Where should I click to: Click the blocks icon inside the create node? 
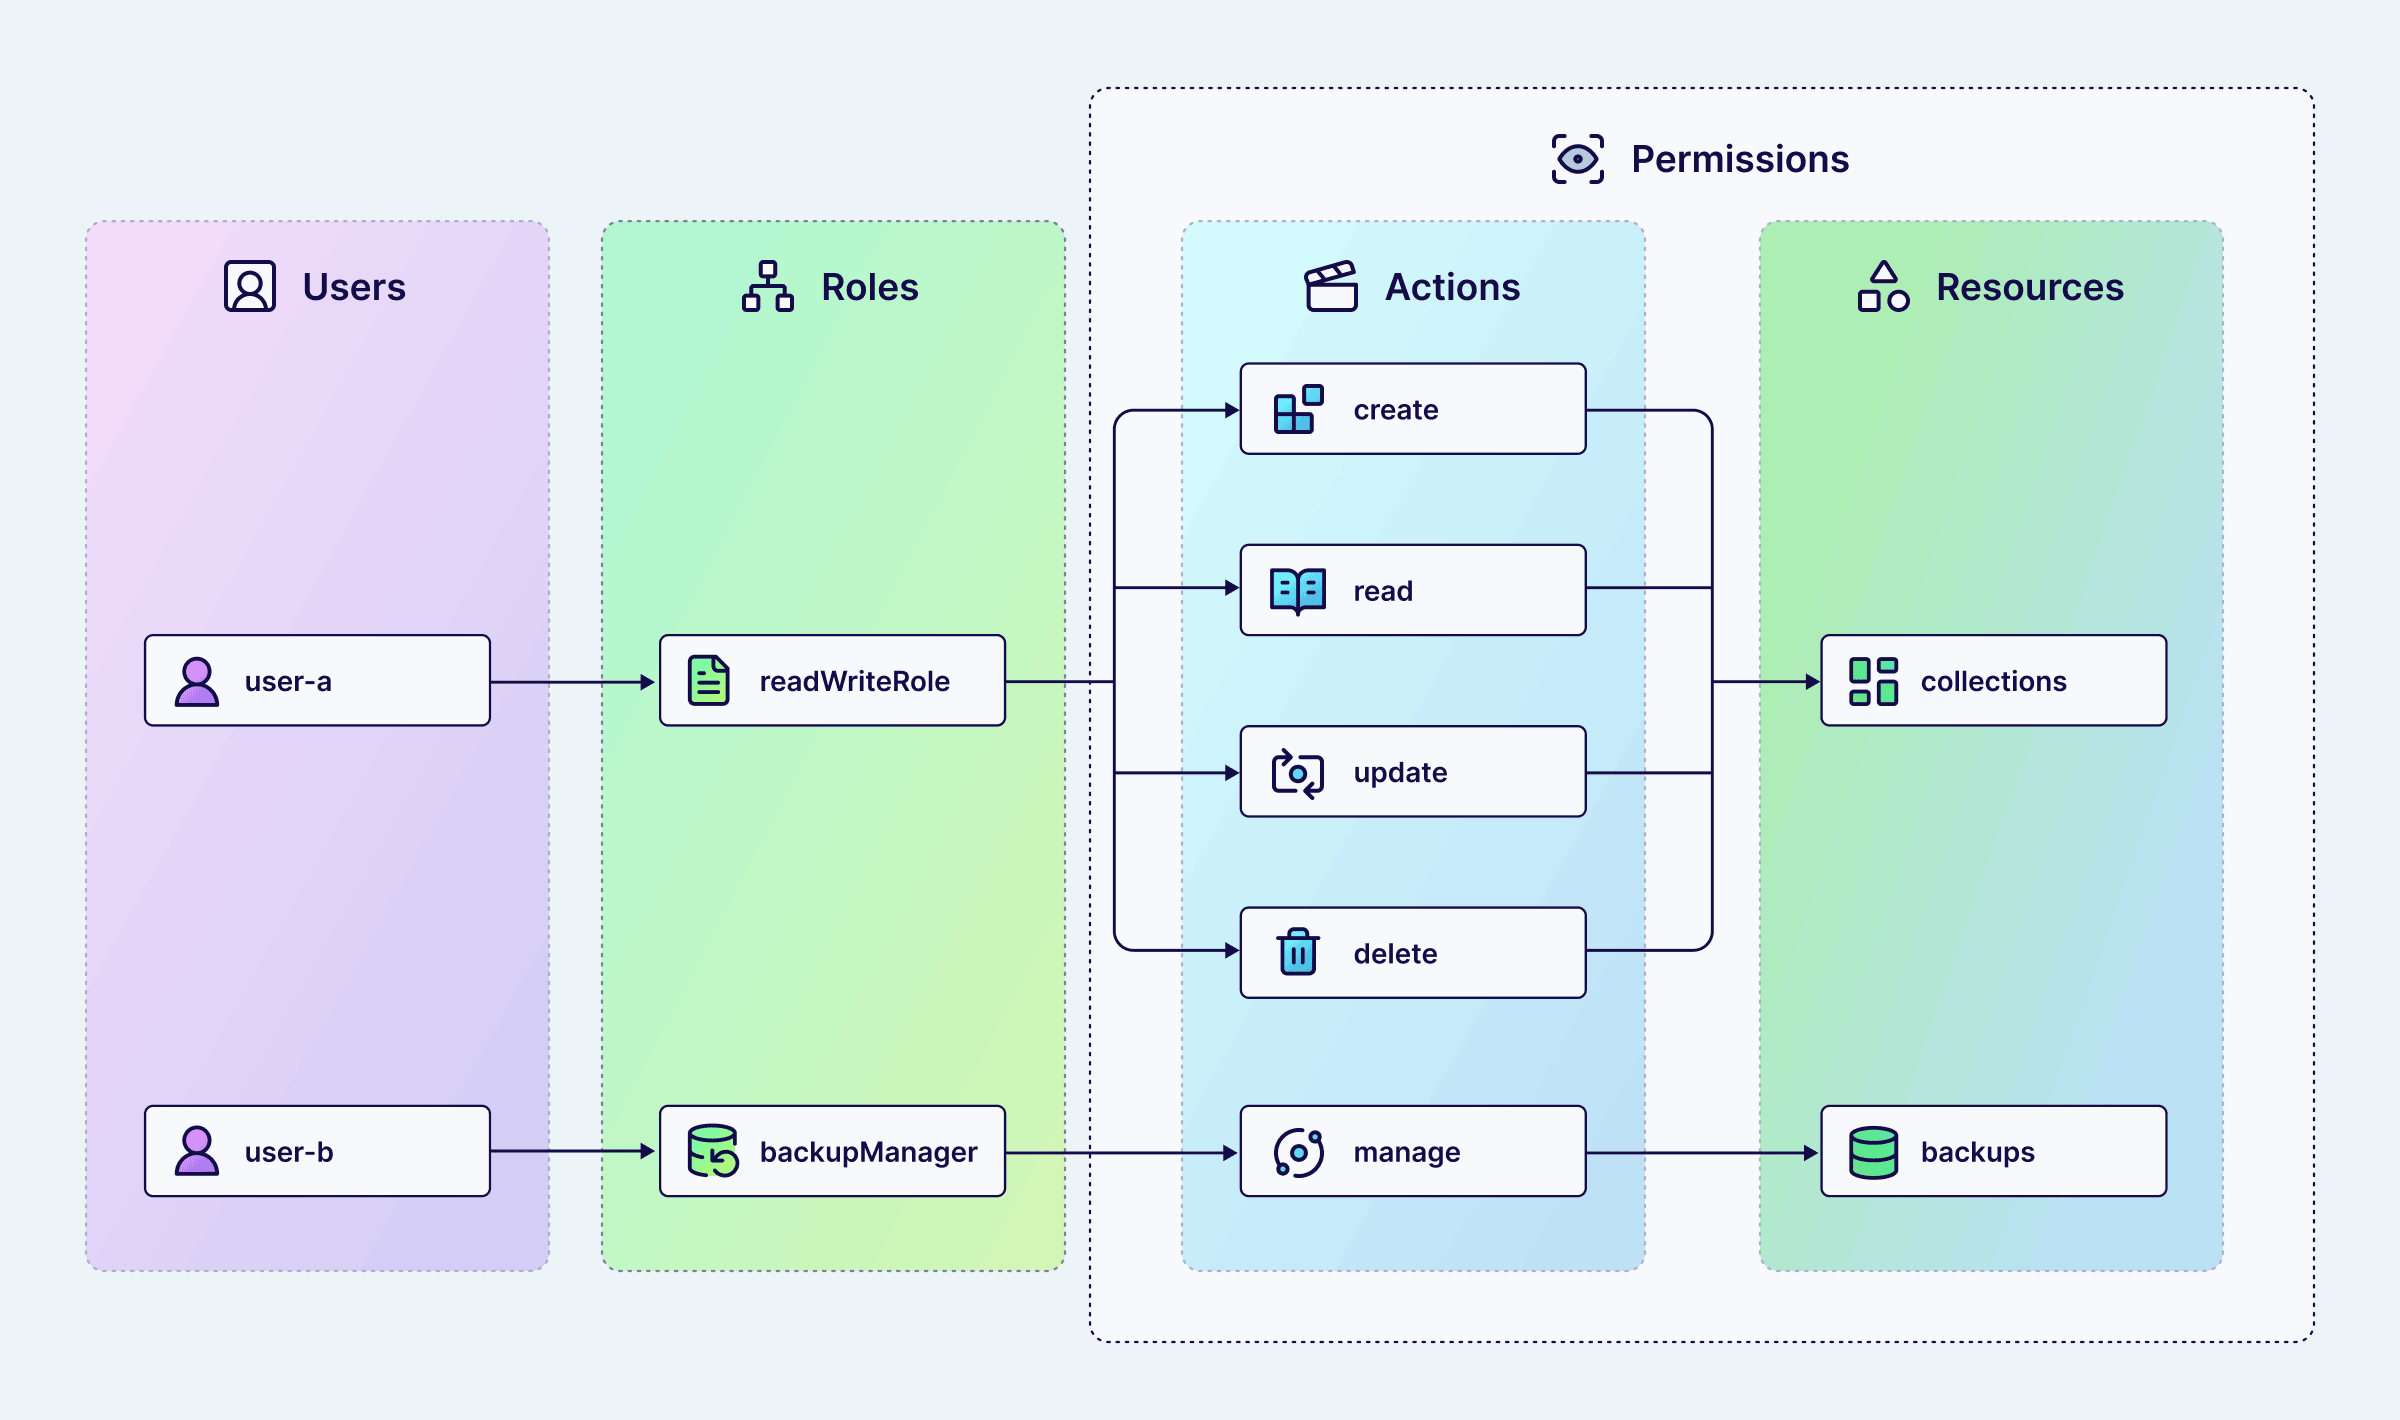[x=1296, y=408]
